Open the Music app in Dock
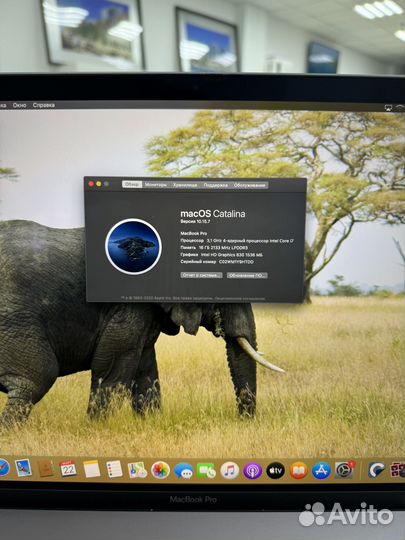Screen dimensions: 405x540 click(x=230, y=470)
